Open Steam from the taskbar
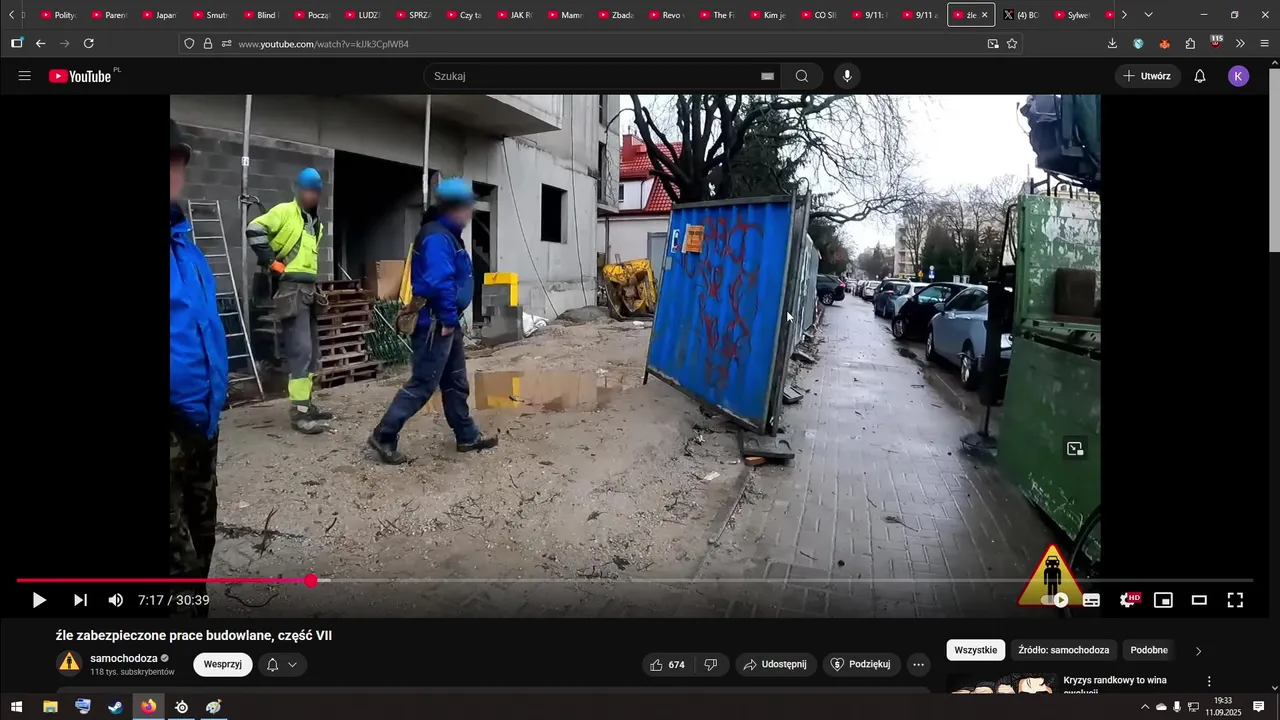This screenshot has height=720, width=1280. 116,707
